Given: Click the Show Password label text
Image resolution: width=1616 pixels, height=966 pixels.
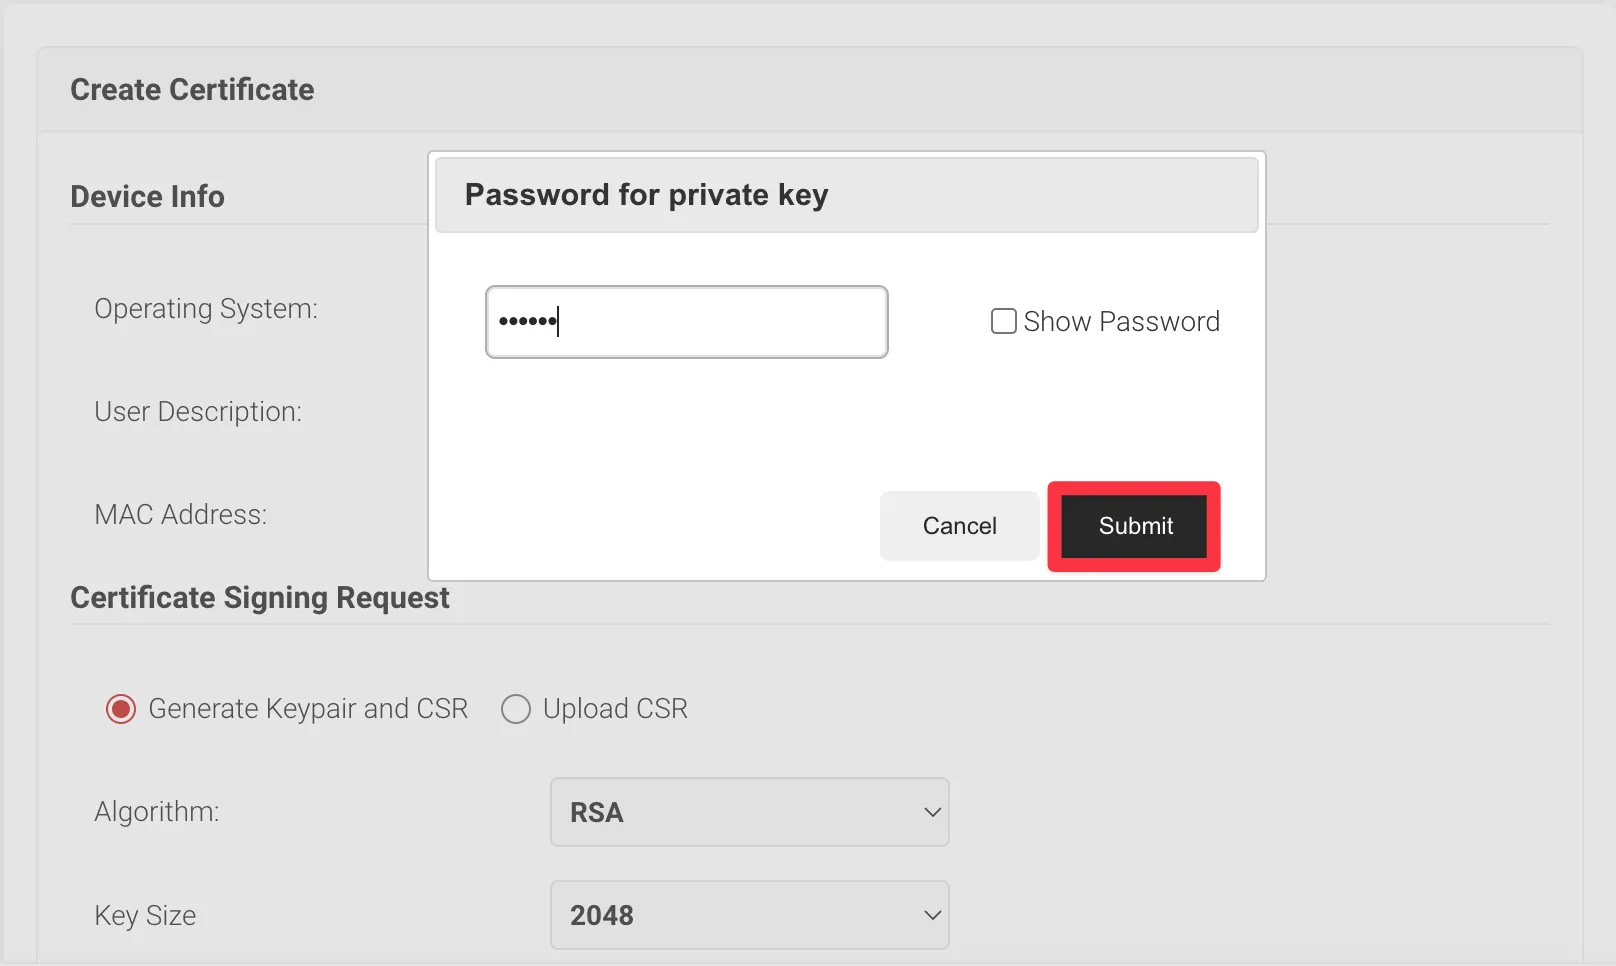Looking at the screenshot, I should coord(1121,321).
